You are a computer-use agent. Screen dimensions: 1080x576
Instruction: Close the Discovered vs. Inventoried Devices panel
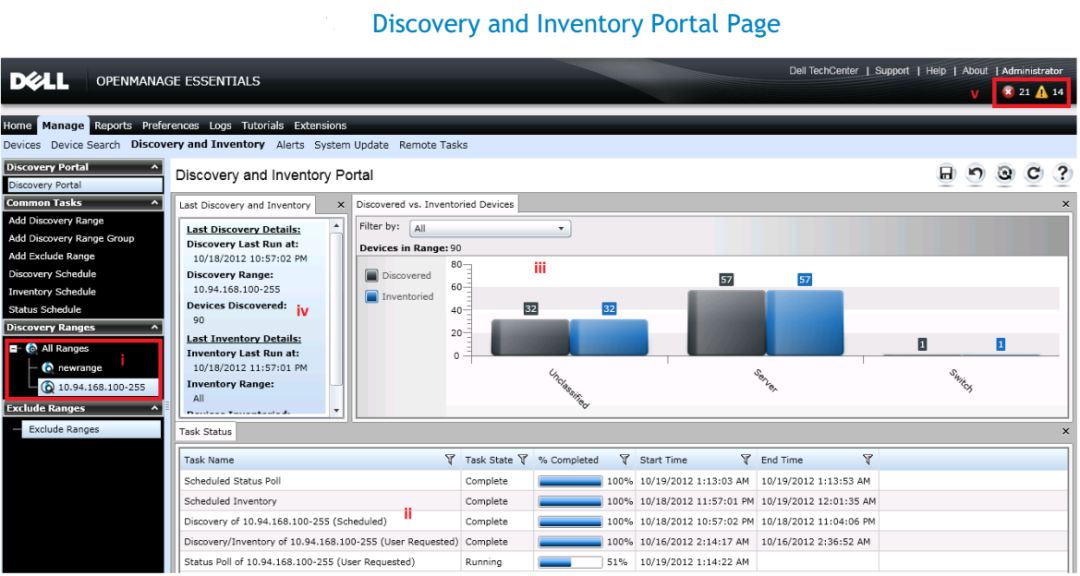coord(1066,204)
